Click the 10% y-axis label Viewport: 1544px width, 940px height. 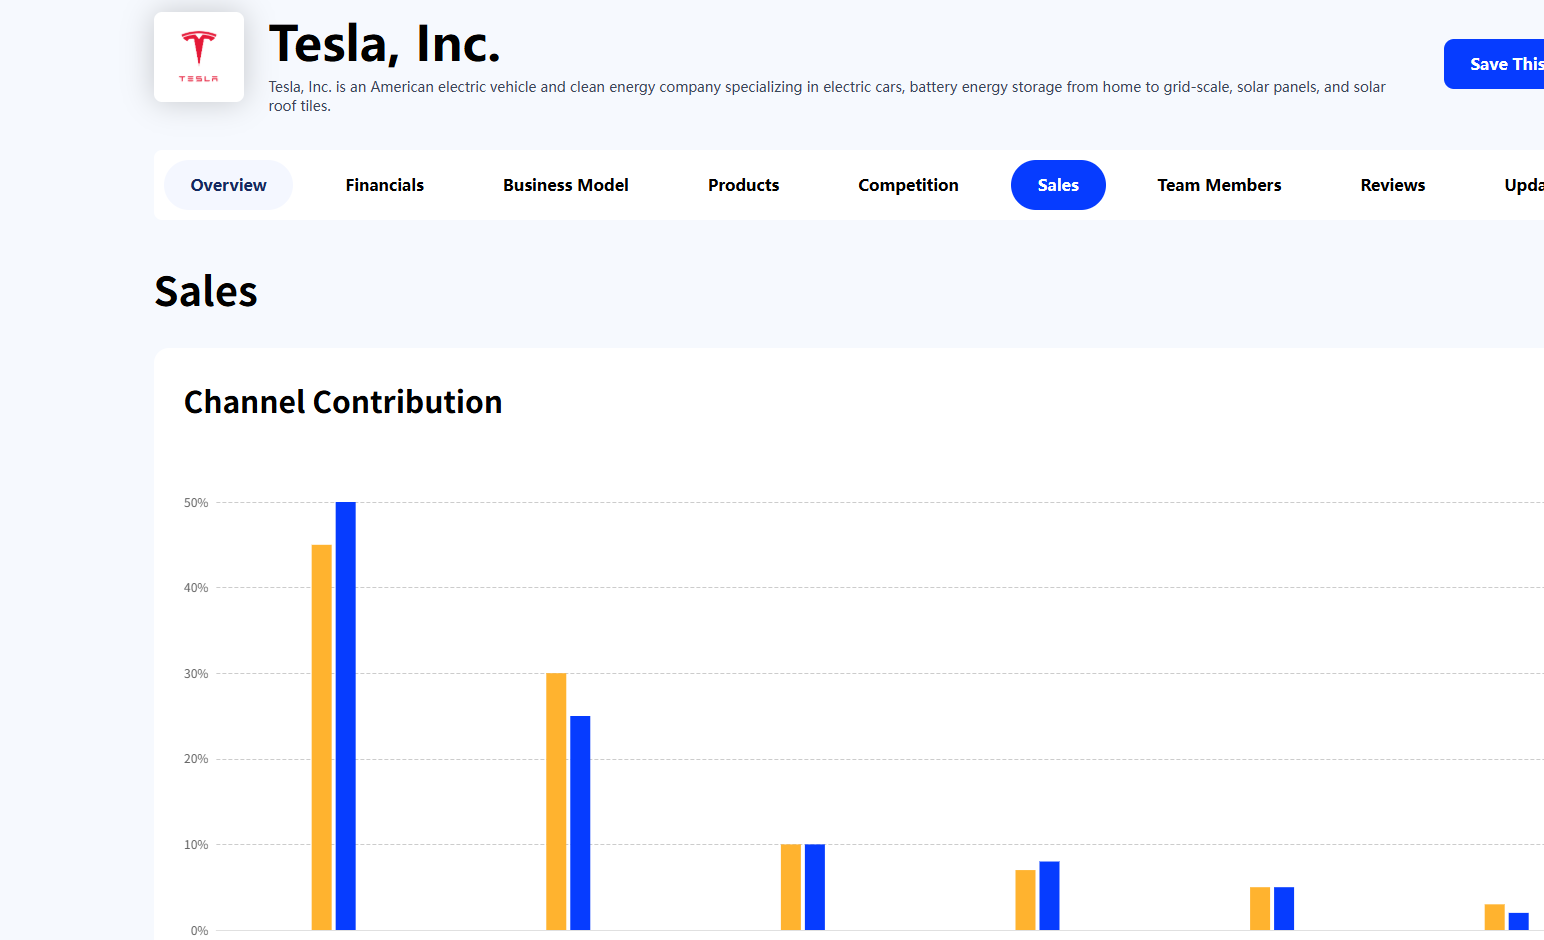click(x=196, y=845)
